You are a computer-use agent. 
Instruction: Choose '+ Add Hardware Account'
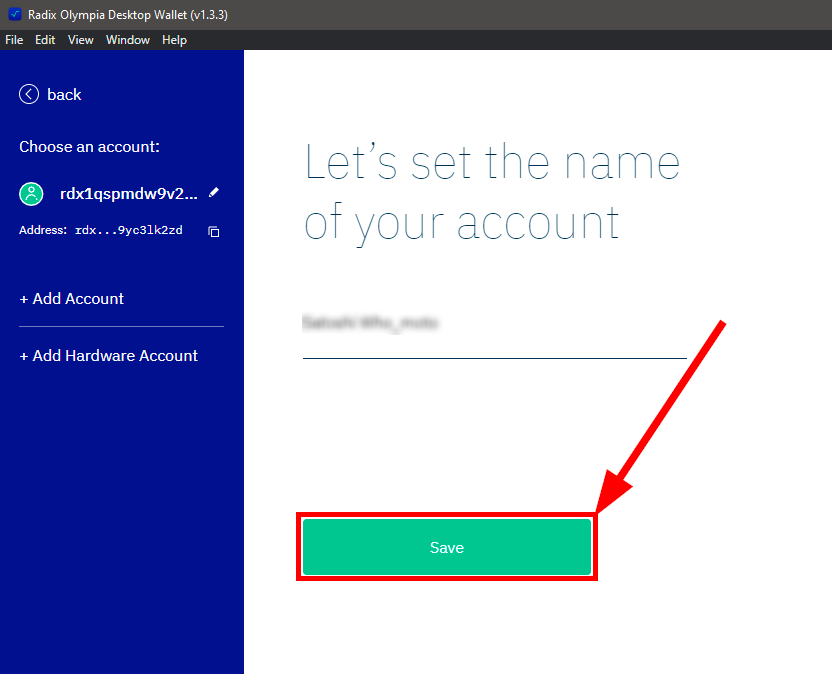(109, 355)
